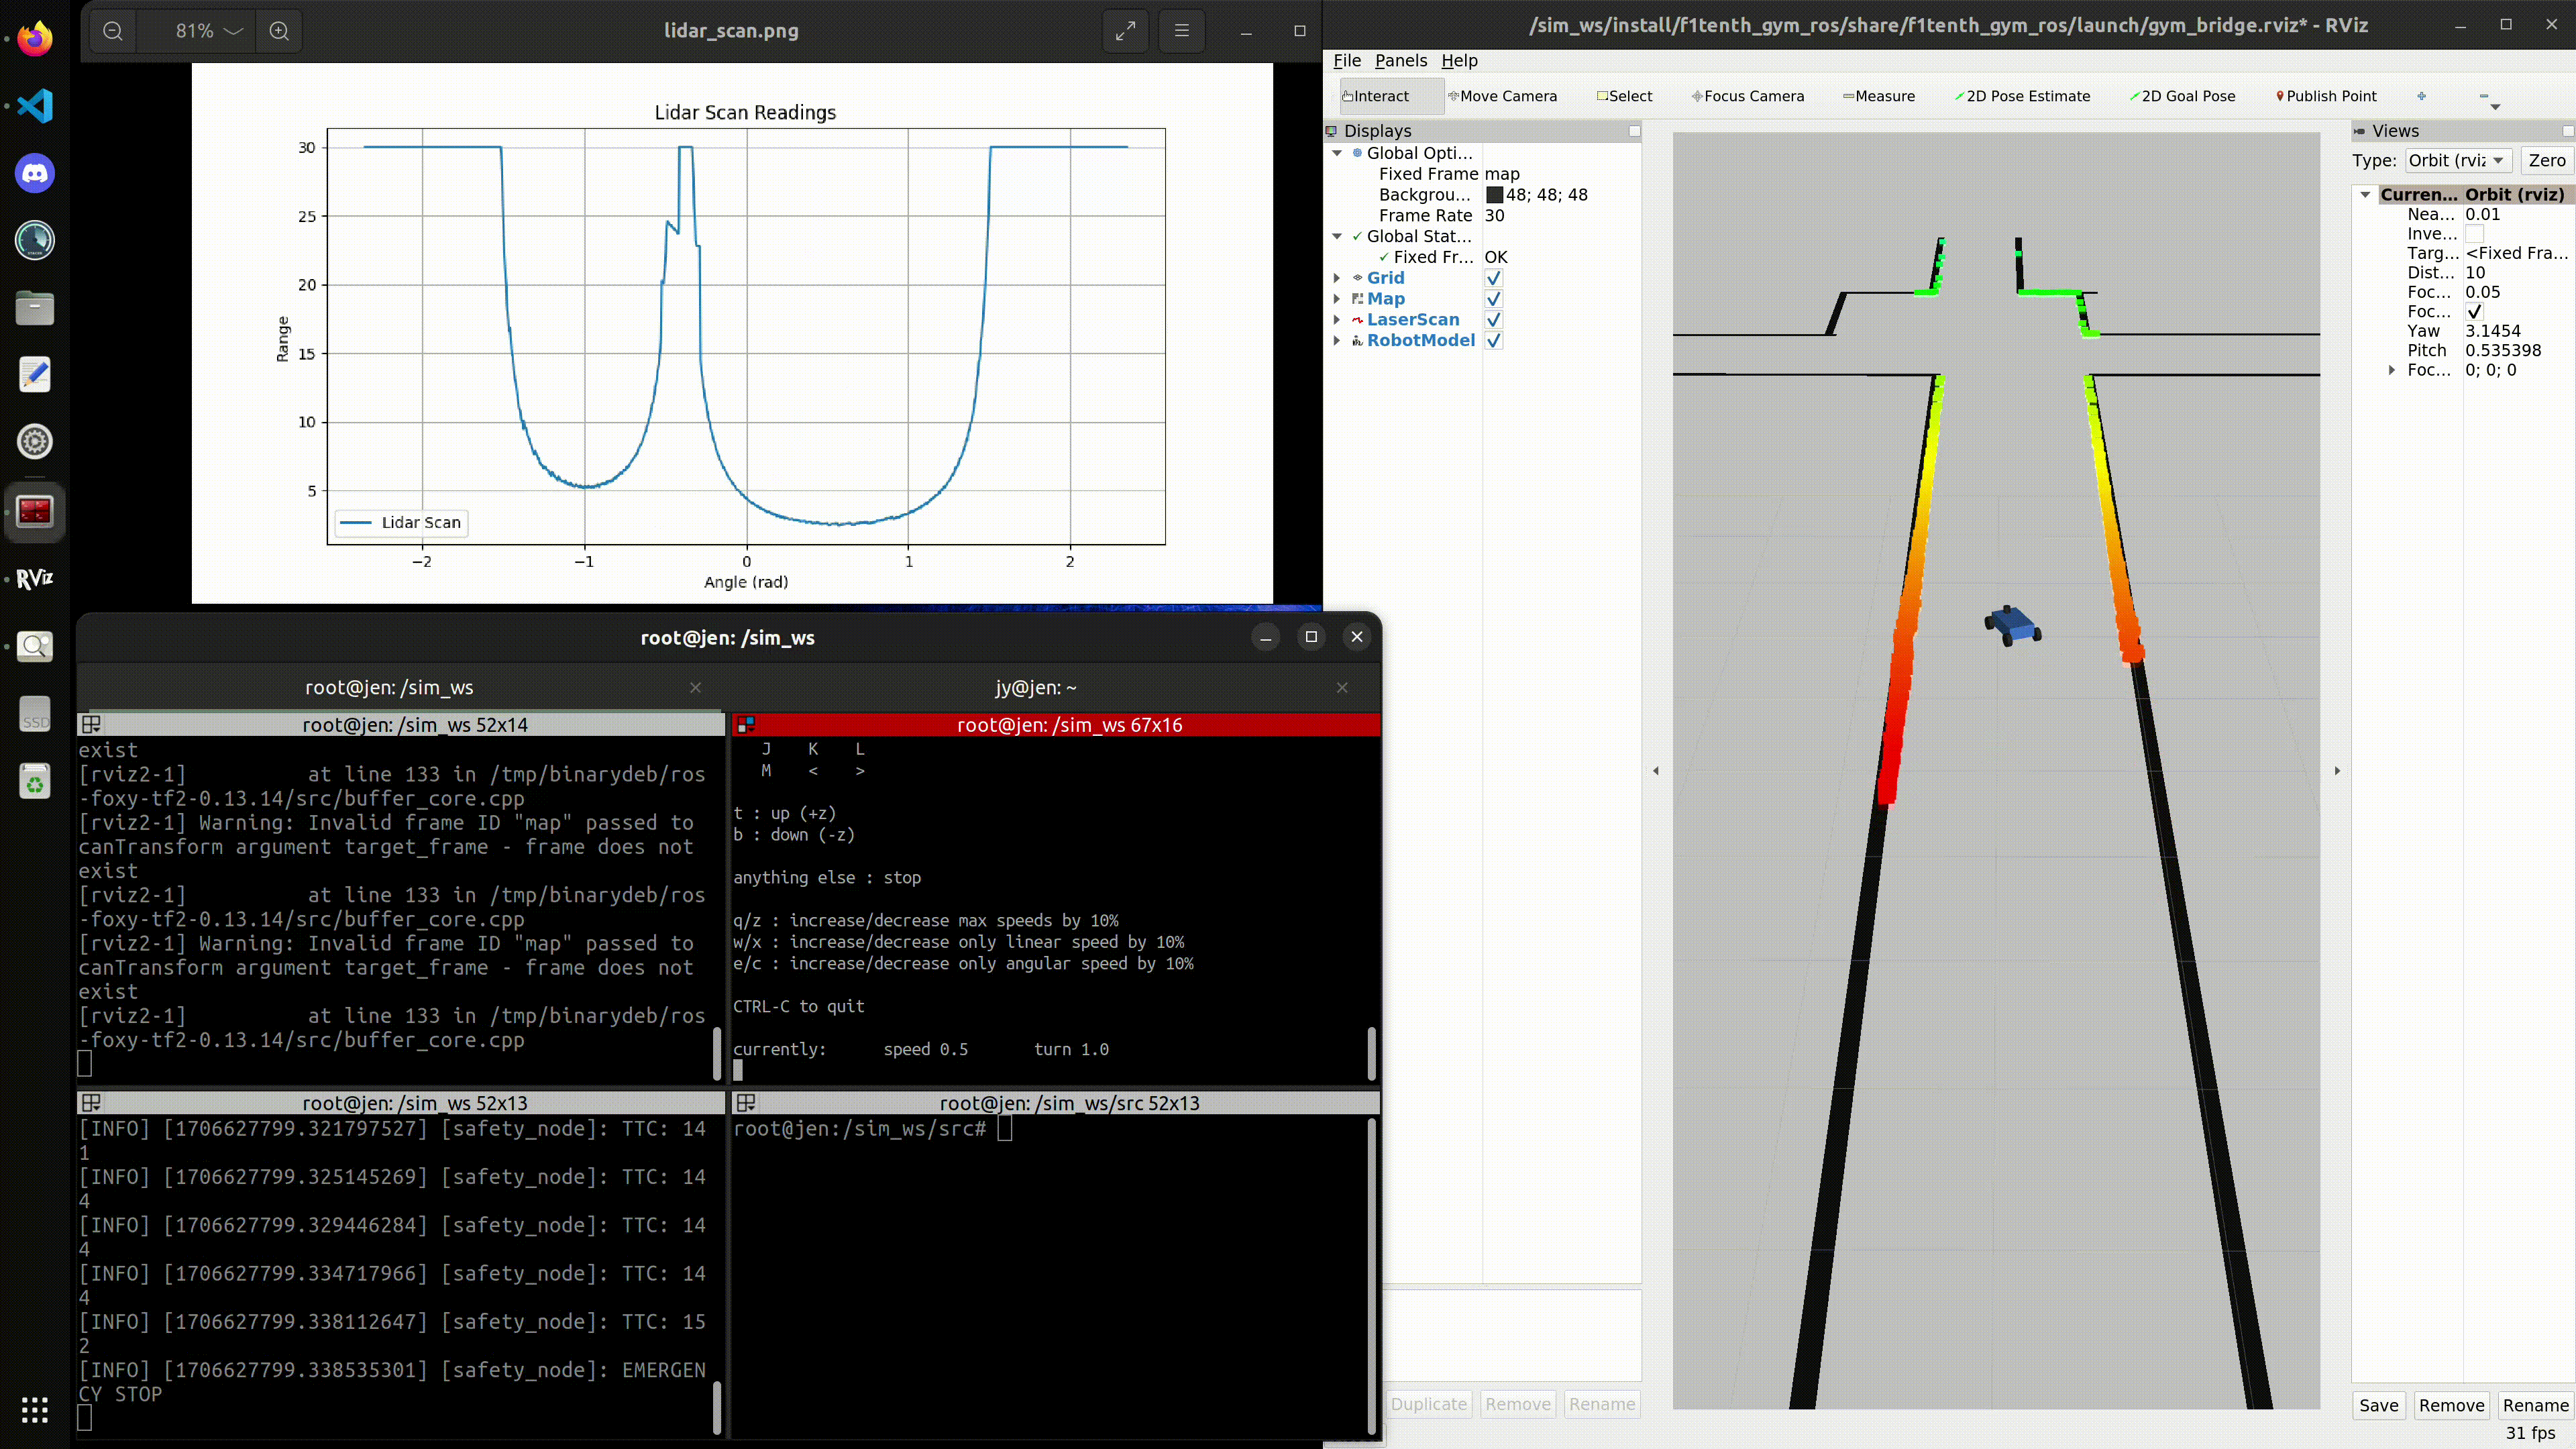Open the view Type dropdown
2576x1449 pixels.
click(2458, 161)
